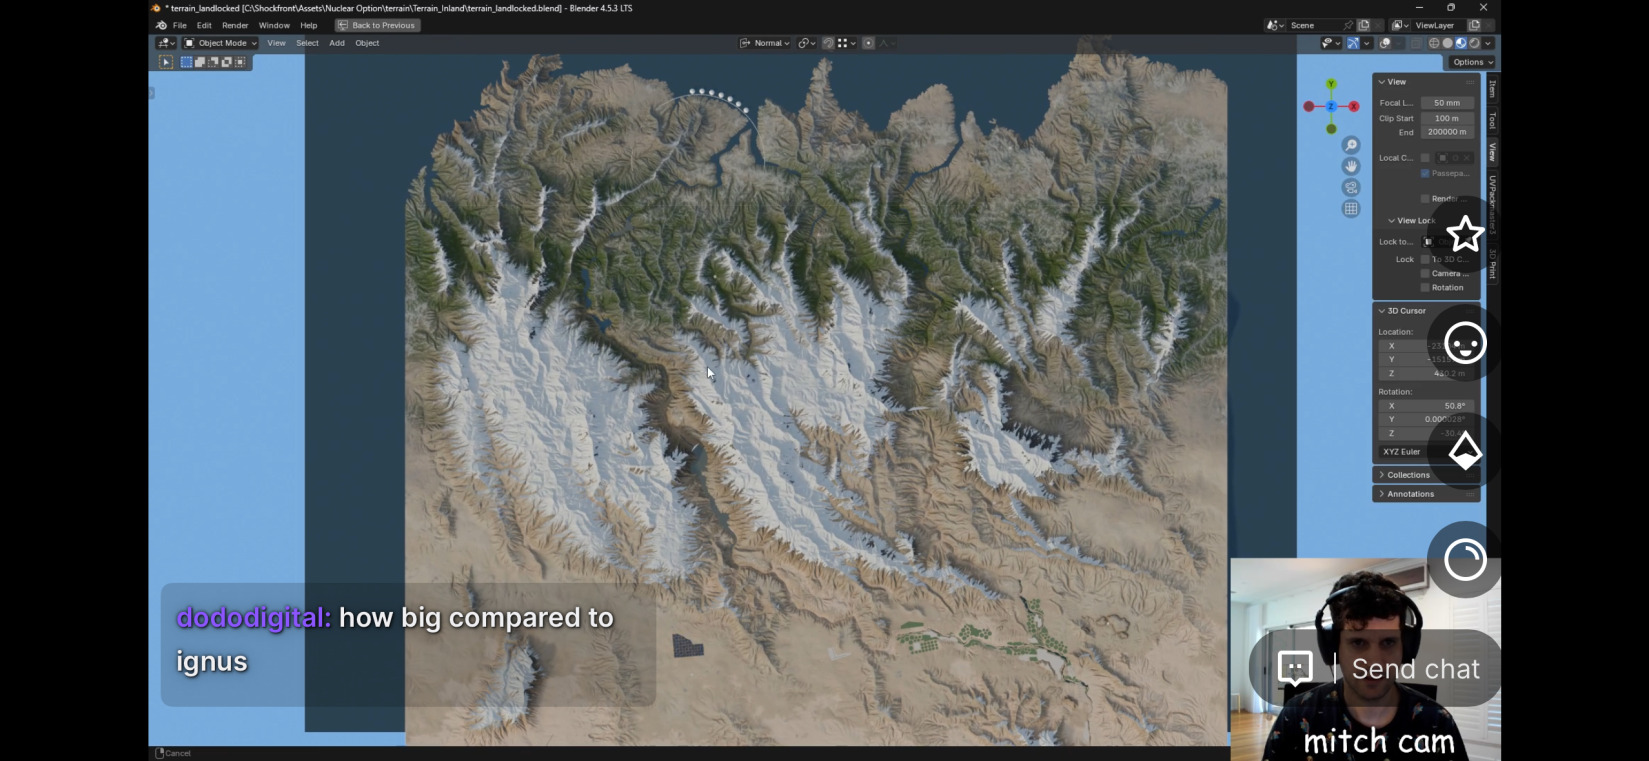Image resolution: width=1649 pixels, height=761 pixels.
Task: Create new scene with duplicate icon
Action: [1363, 25]
